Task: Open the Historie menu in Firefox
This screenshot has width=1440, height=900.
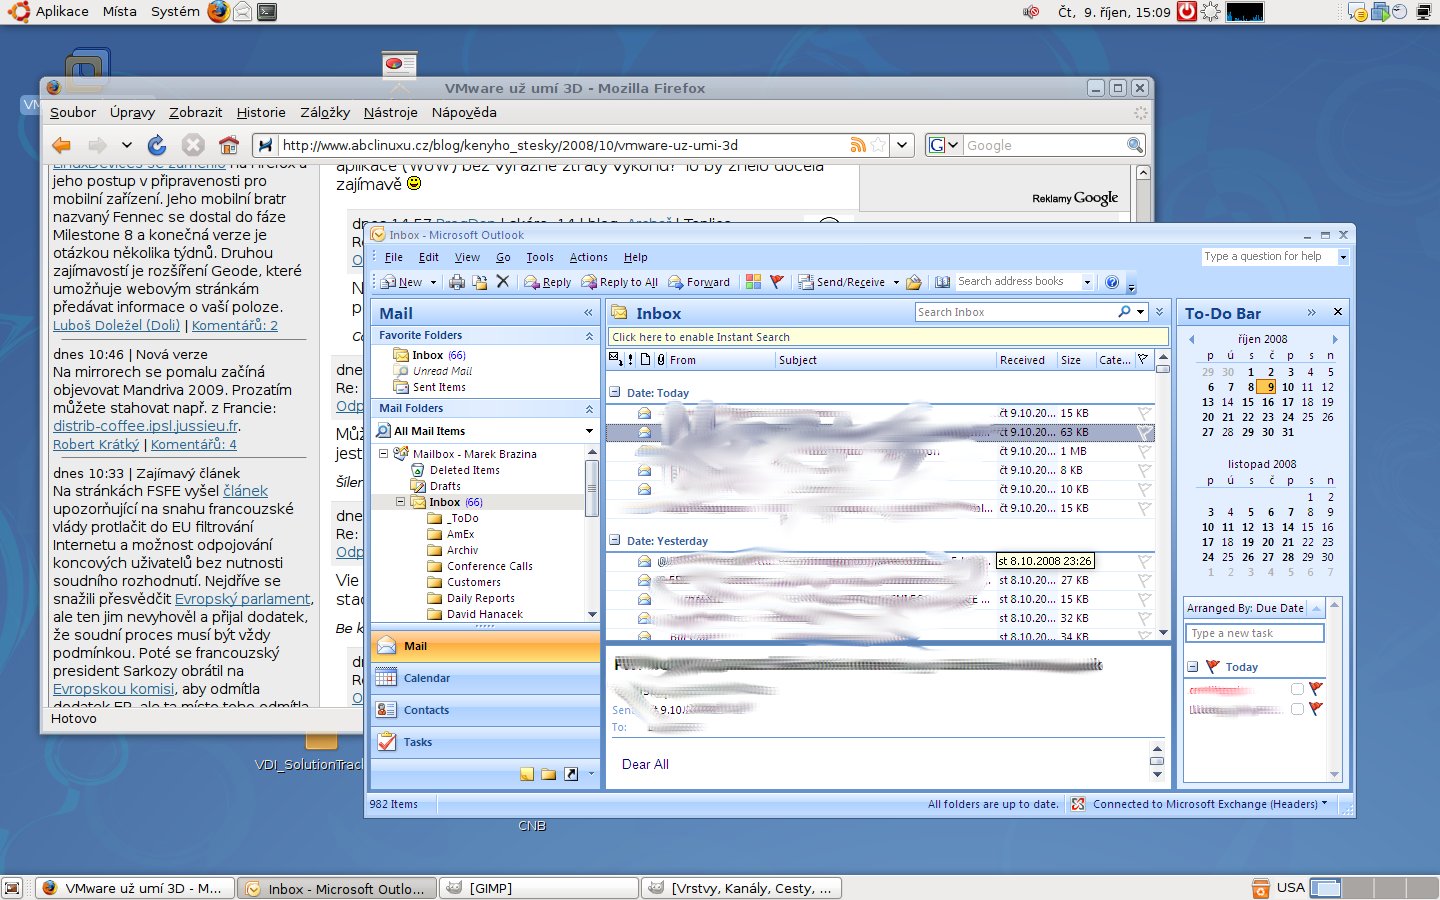Action: pos(261,112)
